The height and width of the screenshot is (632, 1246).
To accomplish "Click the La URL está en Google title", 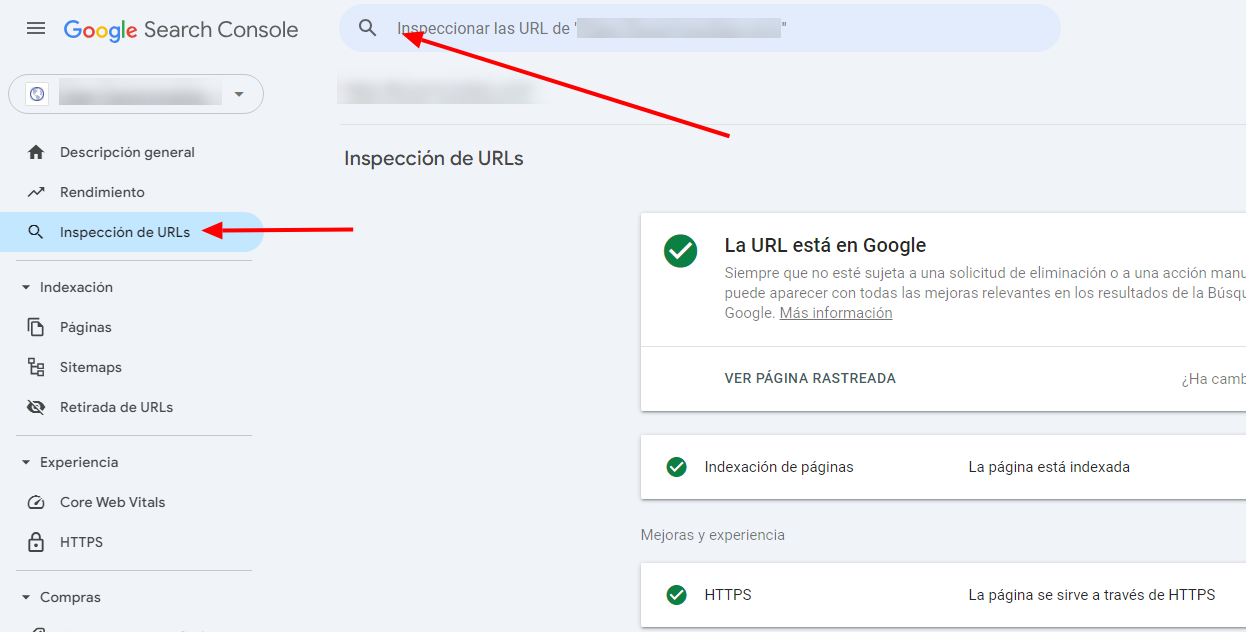I will [825, 245].
